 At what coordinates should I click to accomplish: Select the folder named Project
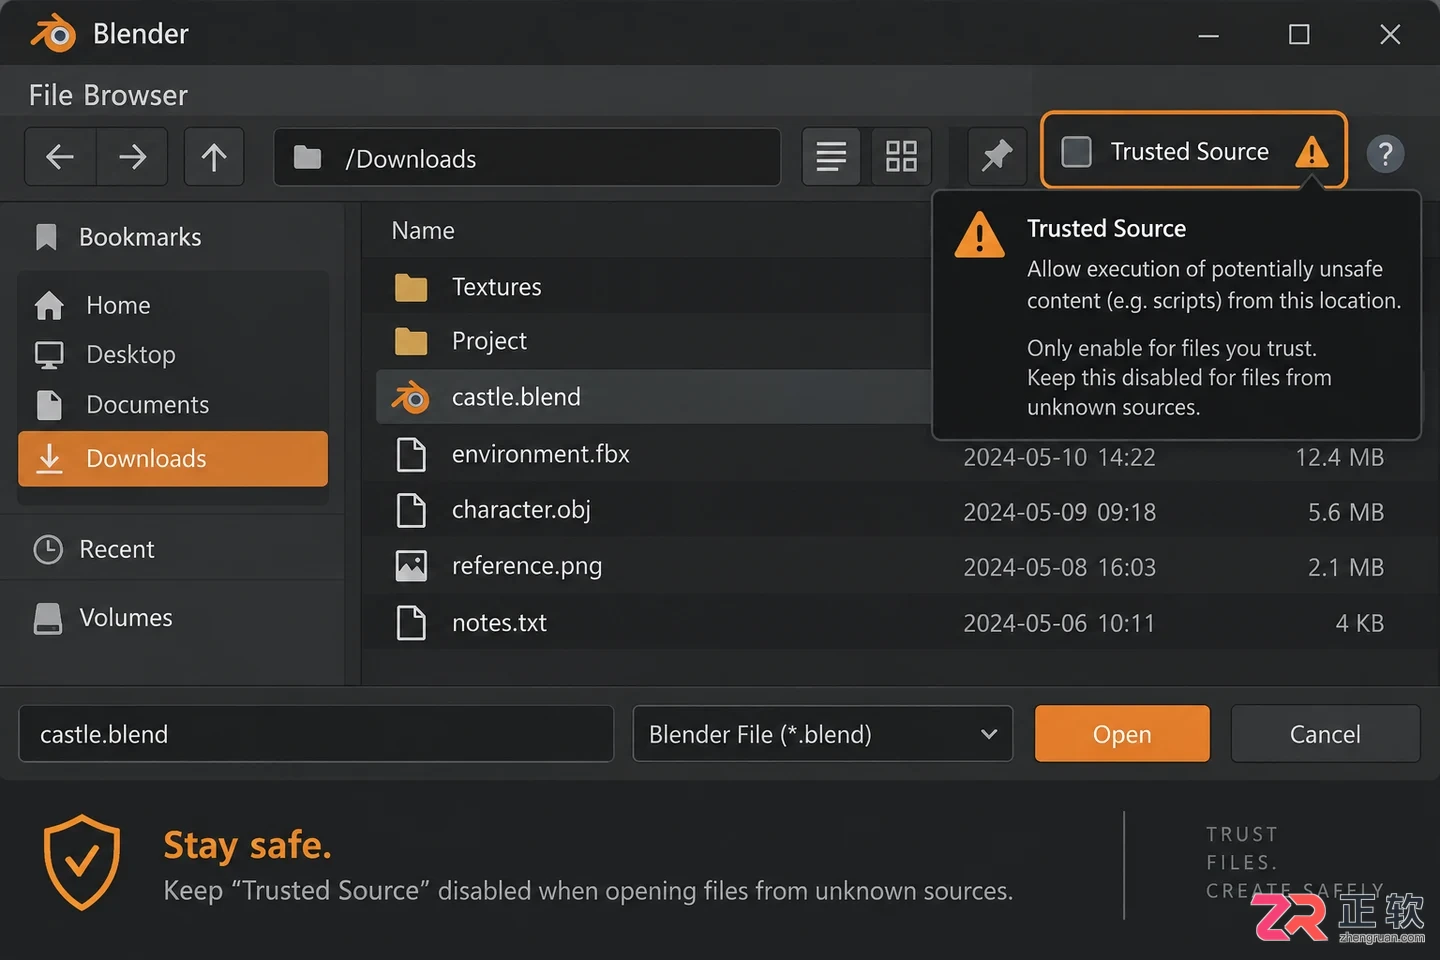489,341
